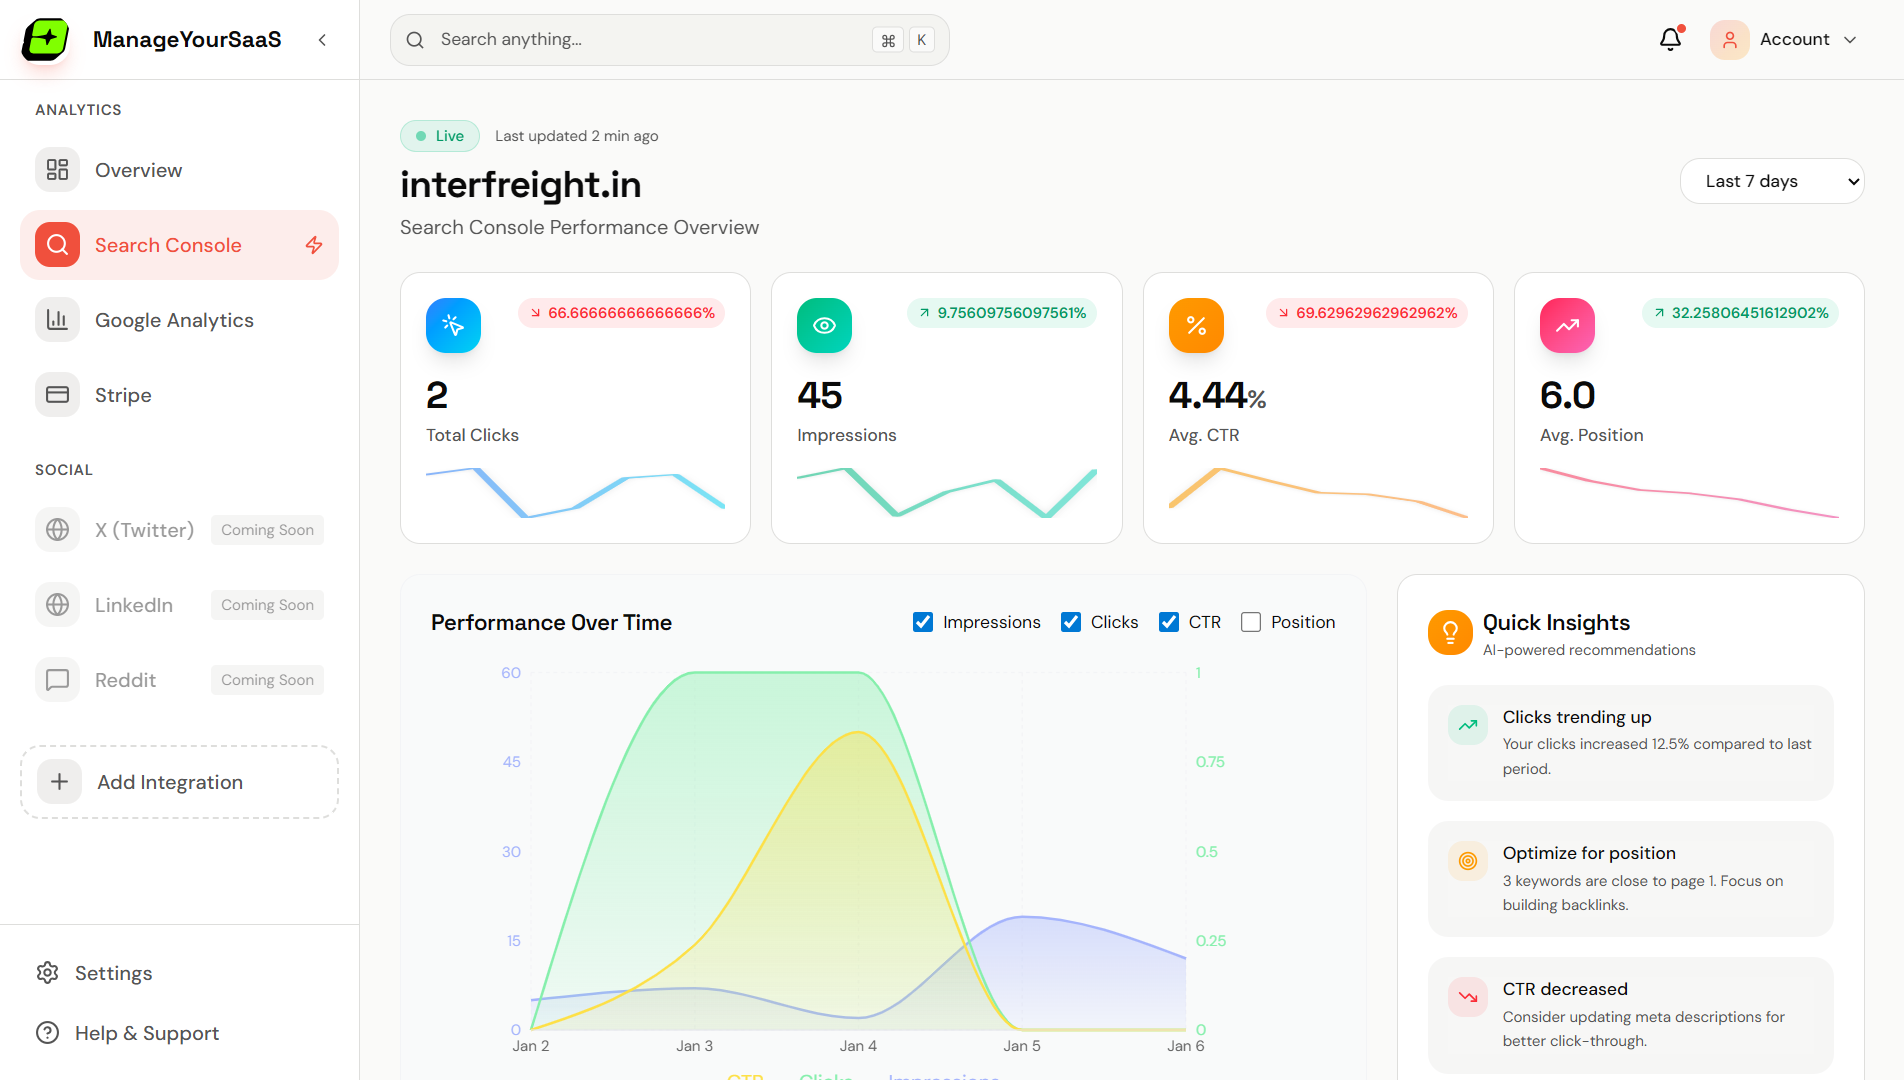Open the Last 7 days dropdown
The image size is (1904, 1080).
1772,181
